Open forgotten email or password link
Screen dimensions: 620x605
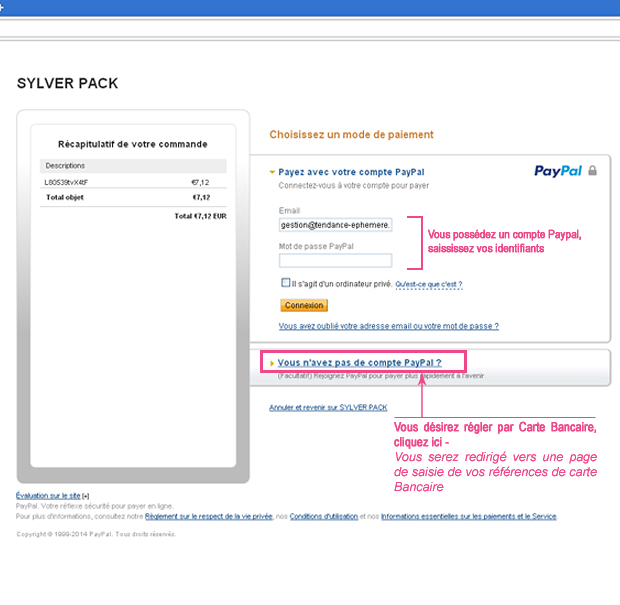389,326
